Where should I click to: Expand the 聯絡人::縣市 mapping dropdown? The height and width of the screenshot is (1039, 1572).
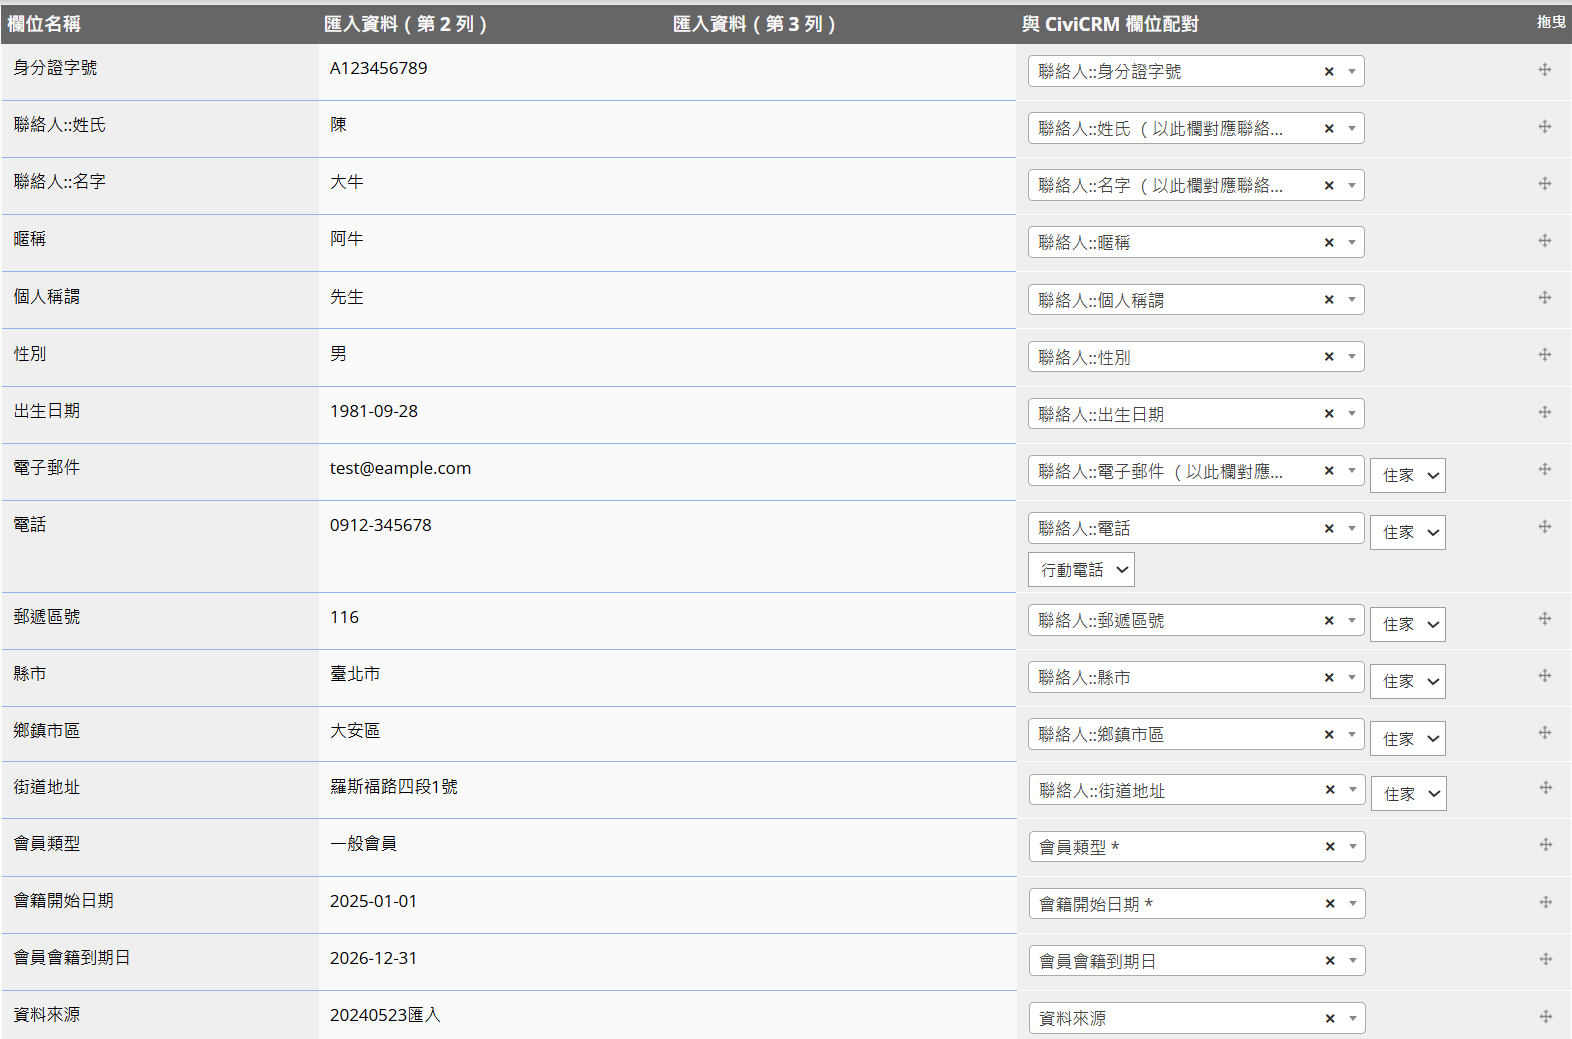pos(1351,678)
